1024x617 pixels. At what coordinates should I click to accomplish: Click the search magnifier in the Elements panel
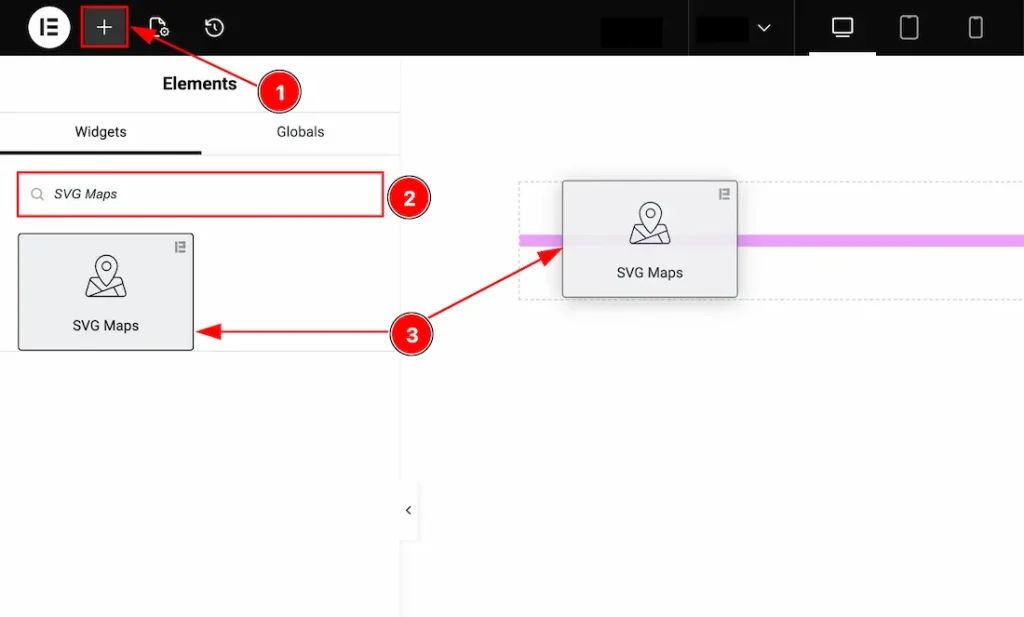[36, 195]
